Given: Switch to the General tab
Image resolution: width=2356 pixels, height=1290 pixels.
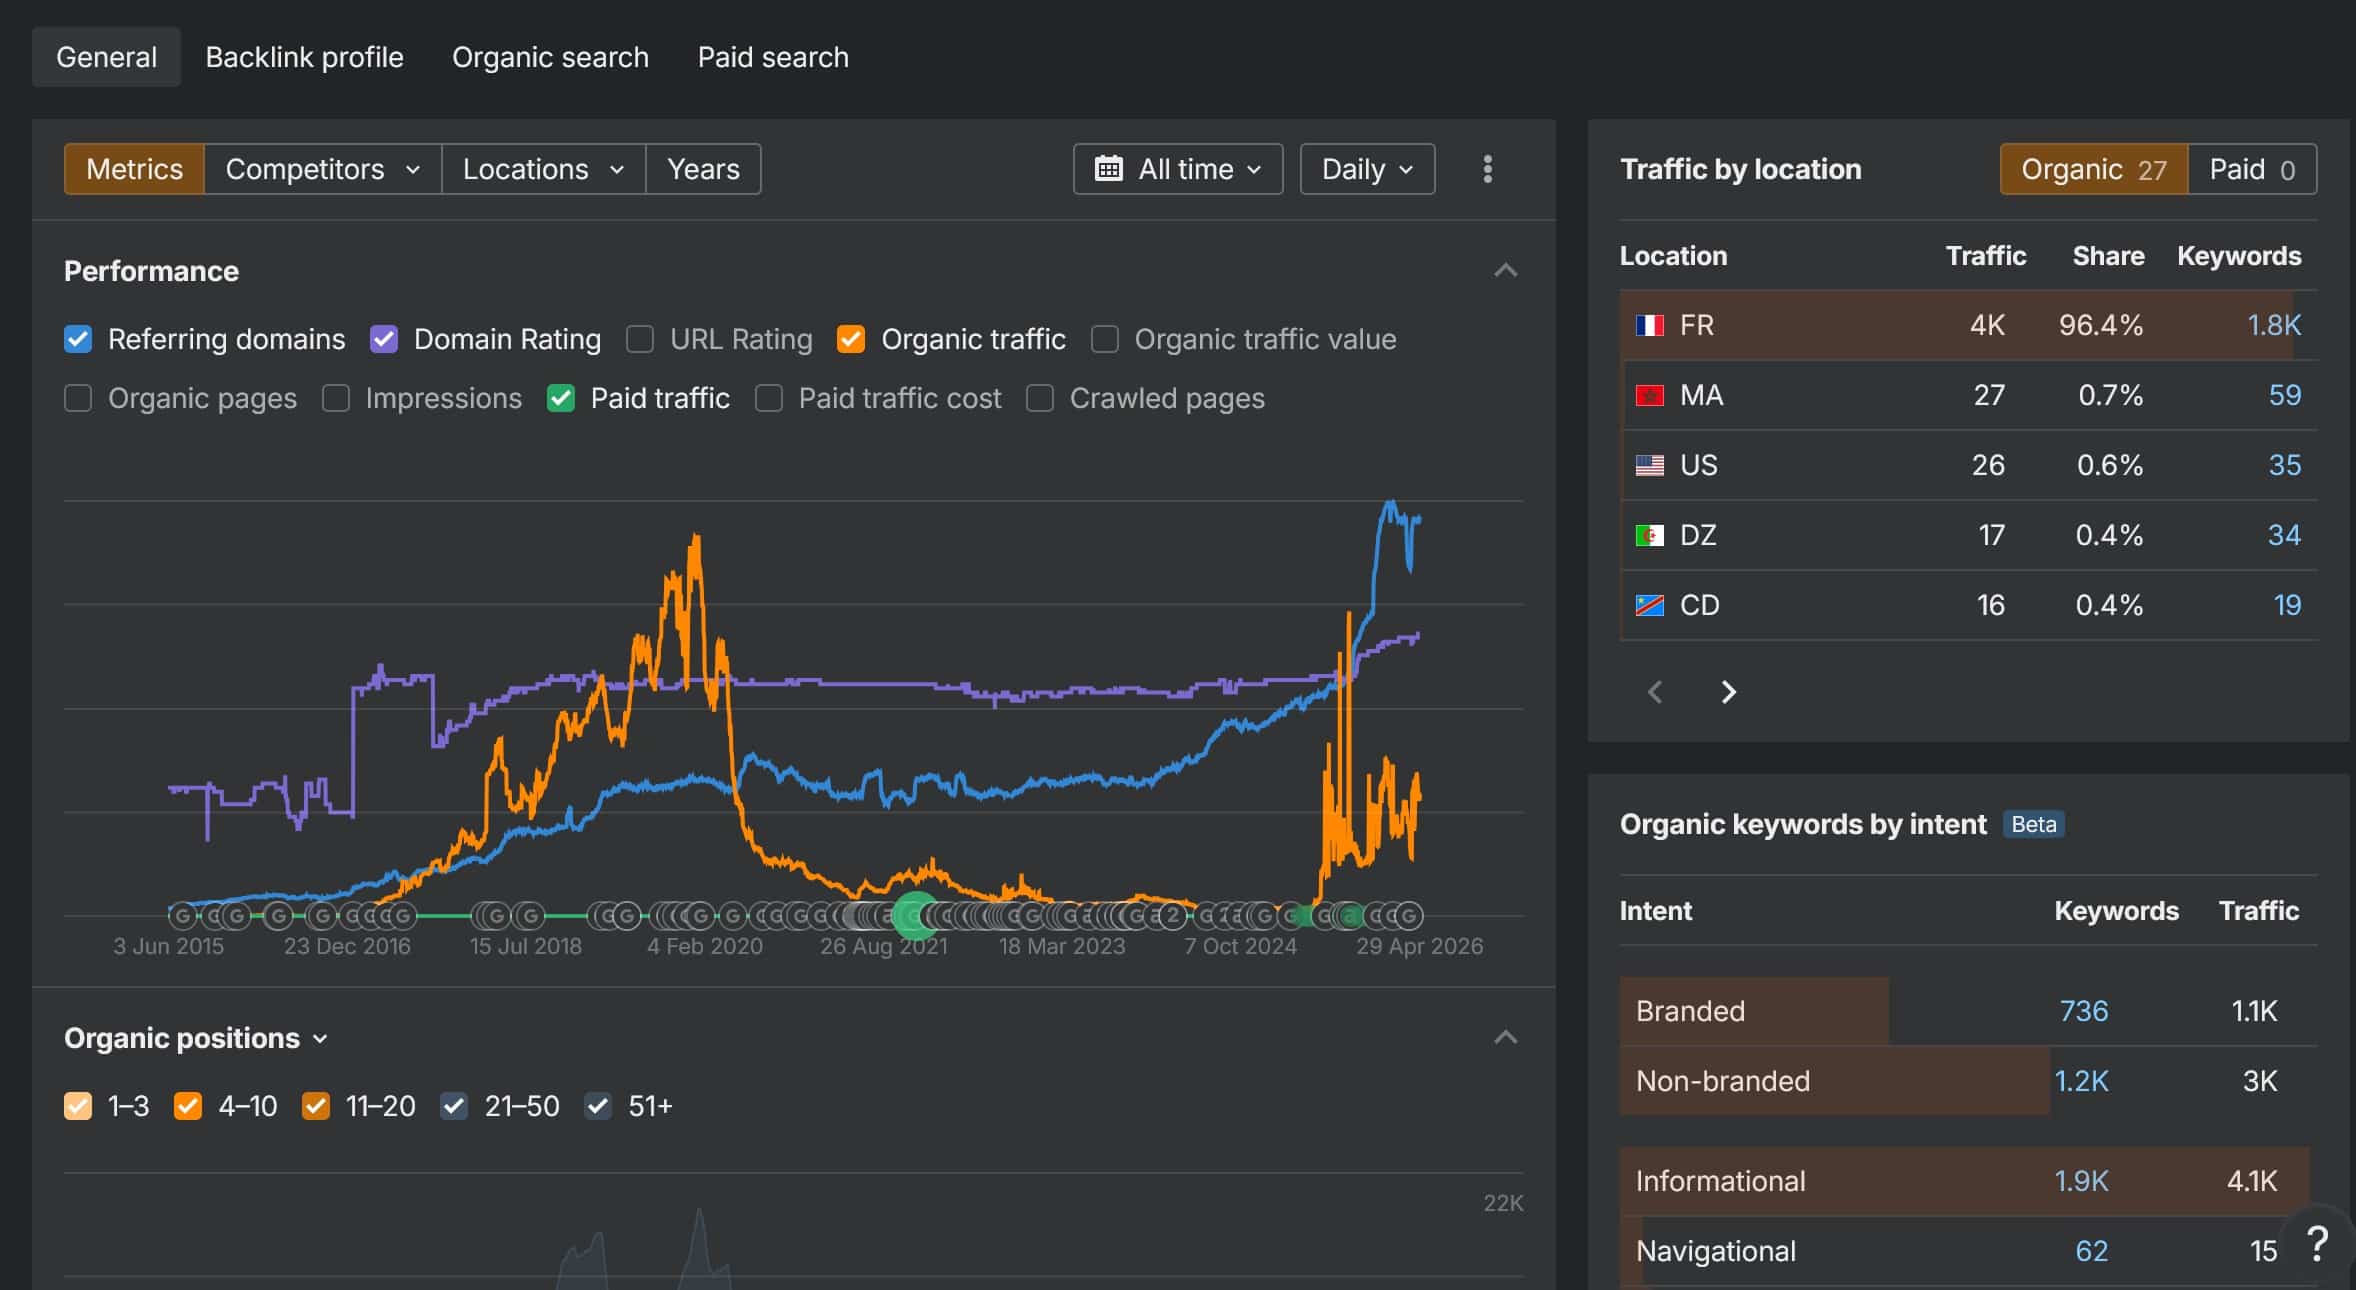Looking at the screenshot, I should point(106,57).
